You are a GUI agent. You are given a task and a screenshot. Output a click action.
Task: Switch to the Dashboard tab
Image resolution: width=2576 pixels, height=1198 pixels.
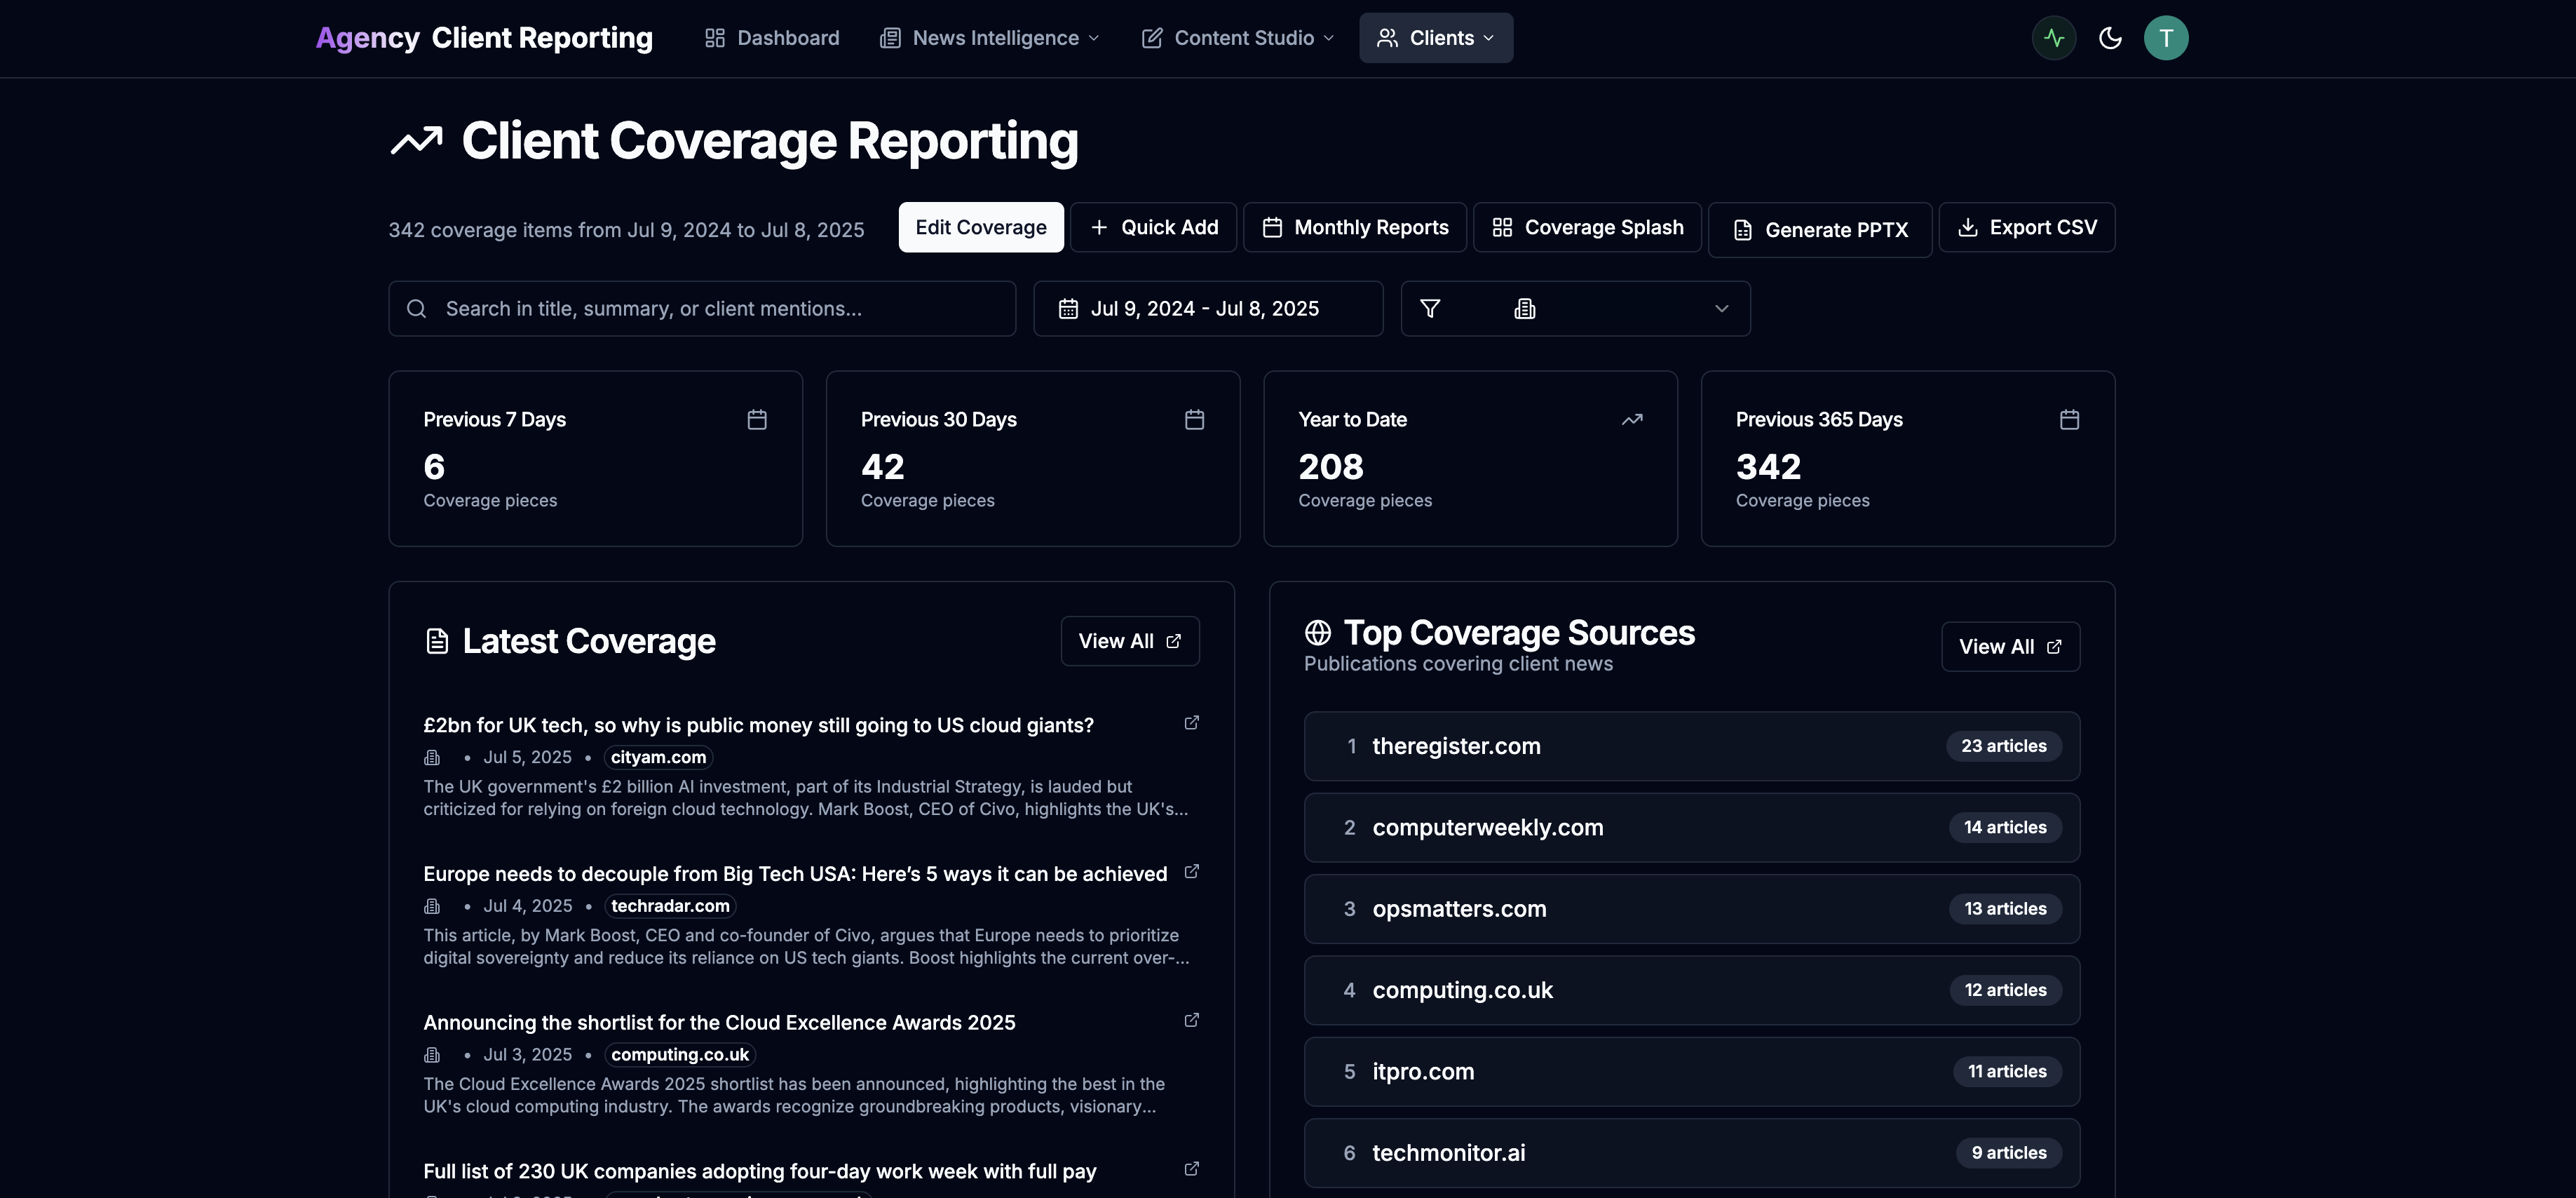771,37
